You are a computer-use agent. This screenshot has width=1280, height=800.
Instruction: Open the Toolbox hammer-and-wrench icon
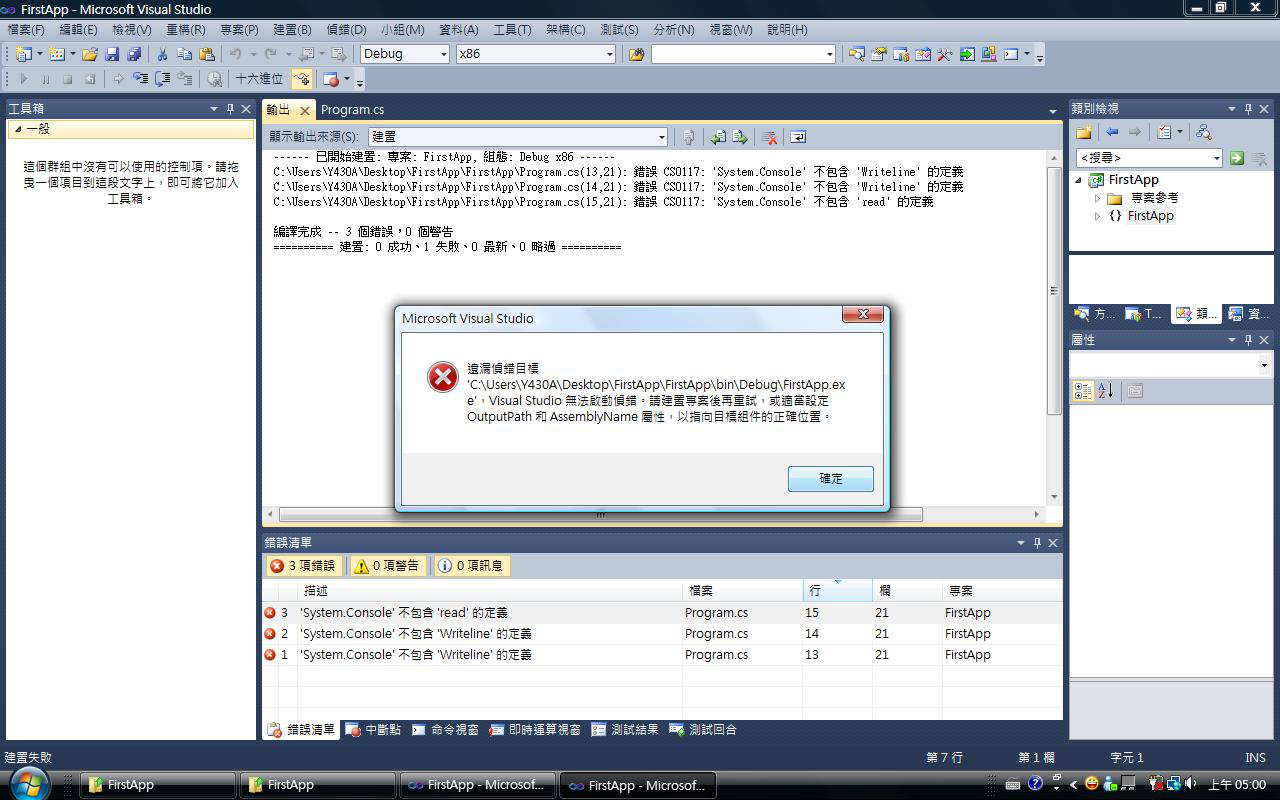945,54
